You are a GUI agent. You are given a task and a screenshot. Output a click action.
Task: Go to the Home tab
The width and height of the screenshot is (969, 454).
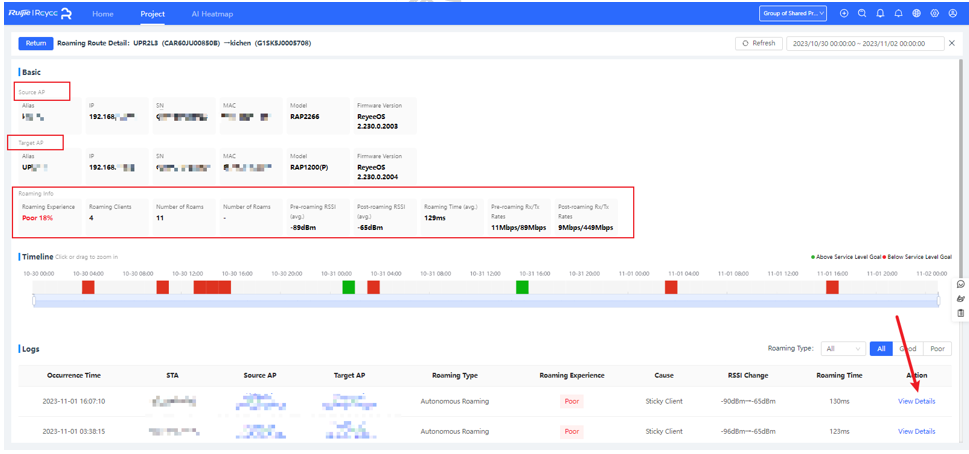click(103, 14)
